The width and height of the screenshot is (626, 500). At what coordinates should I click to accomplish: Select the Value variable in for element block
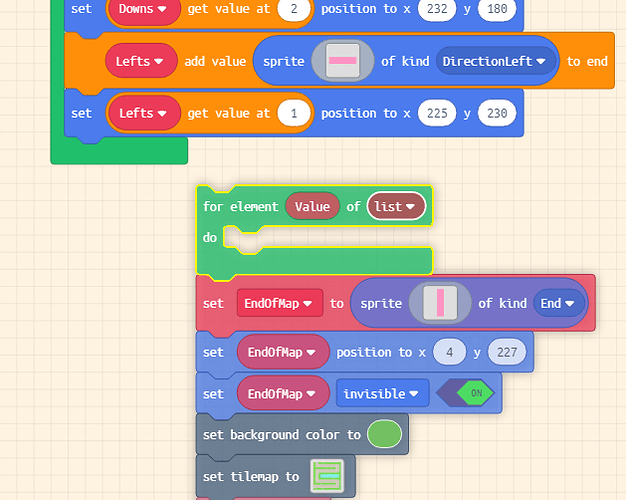[312, 206]
